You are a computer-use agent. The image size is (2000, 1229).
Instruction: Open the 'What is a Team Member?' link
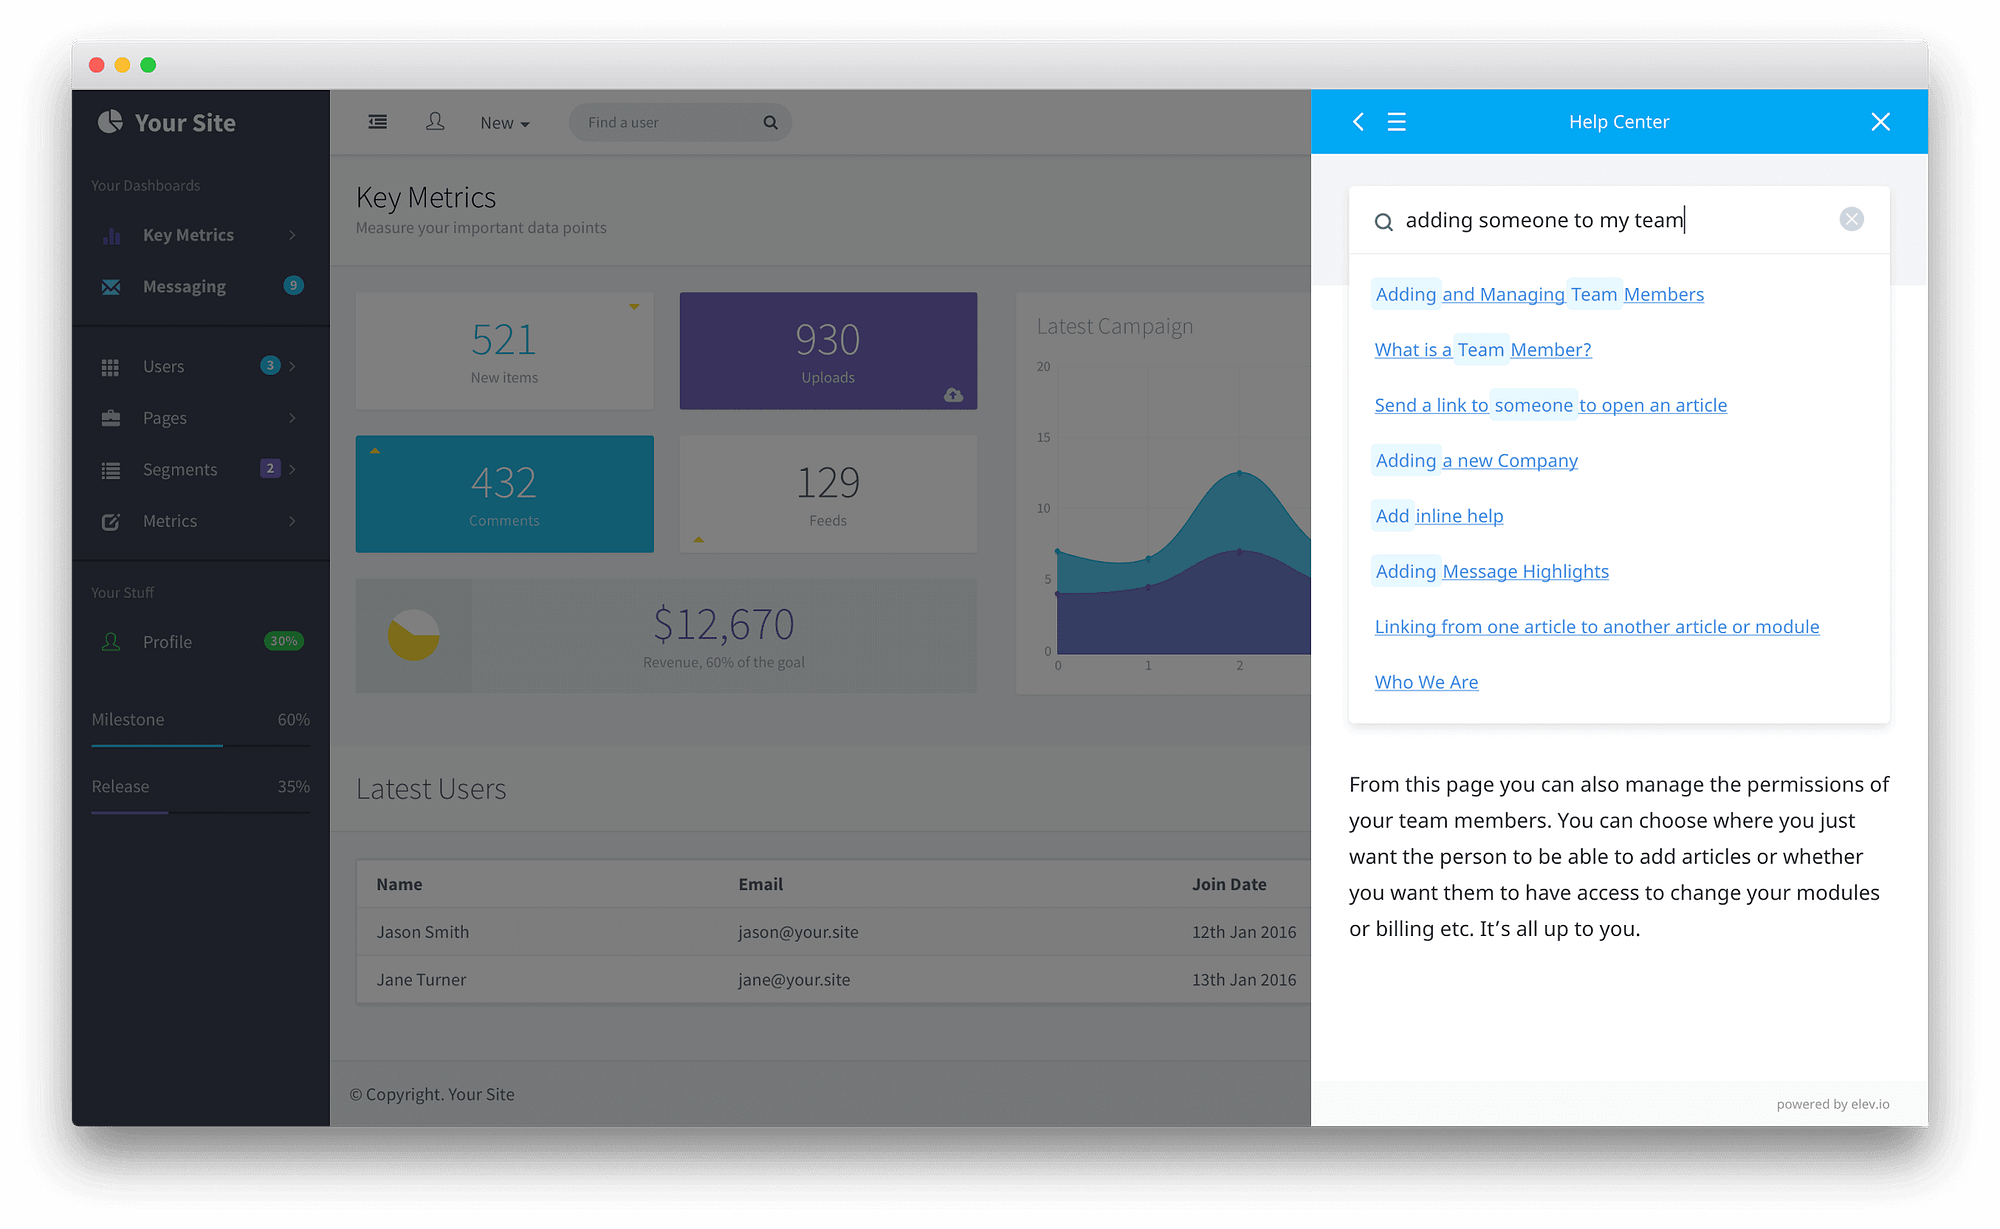tap(1482, 350)
